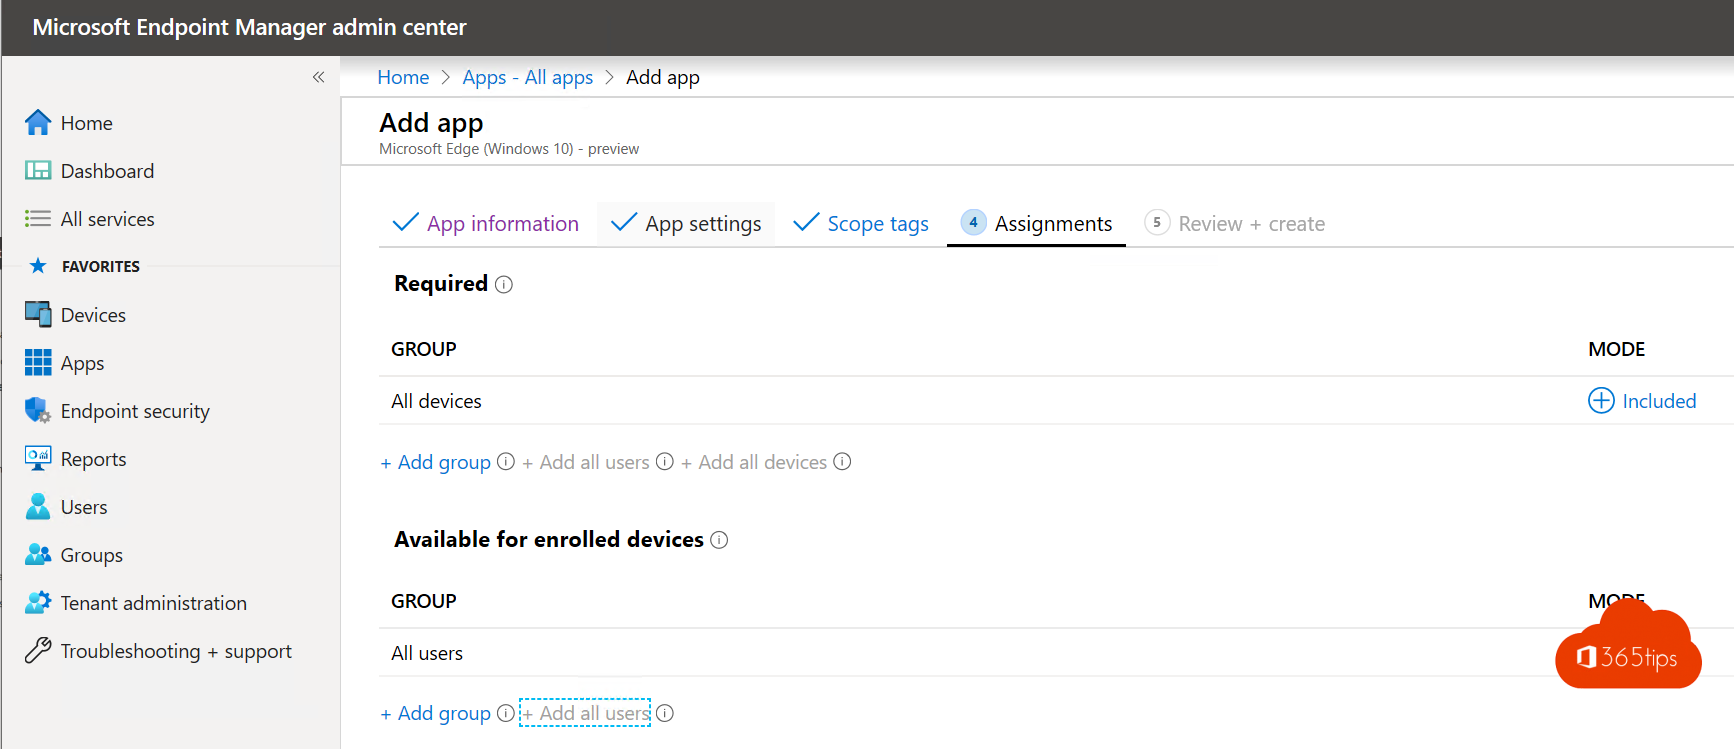This screenshot has height=749, width=1734.
Task: Click info icon after Available section Add group
Action: point(506,713)
